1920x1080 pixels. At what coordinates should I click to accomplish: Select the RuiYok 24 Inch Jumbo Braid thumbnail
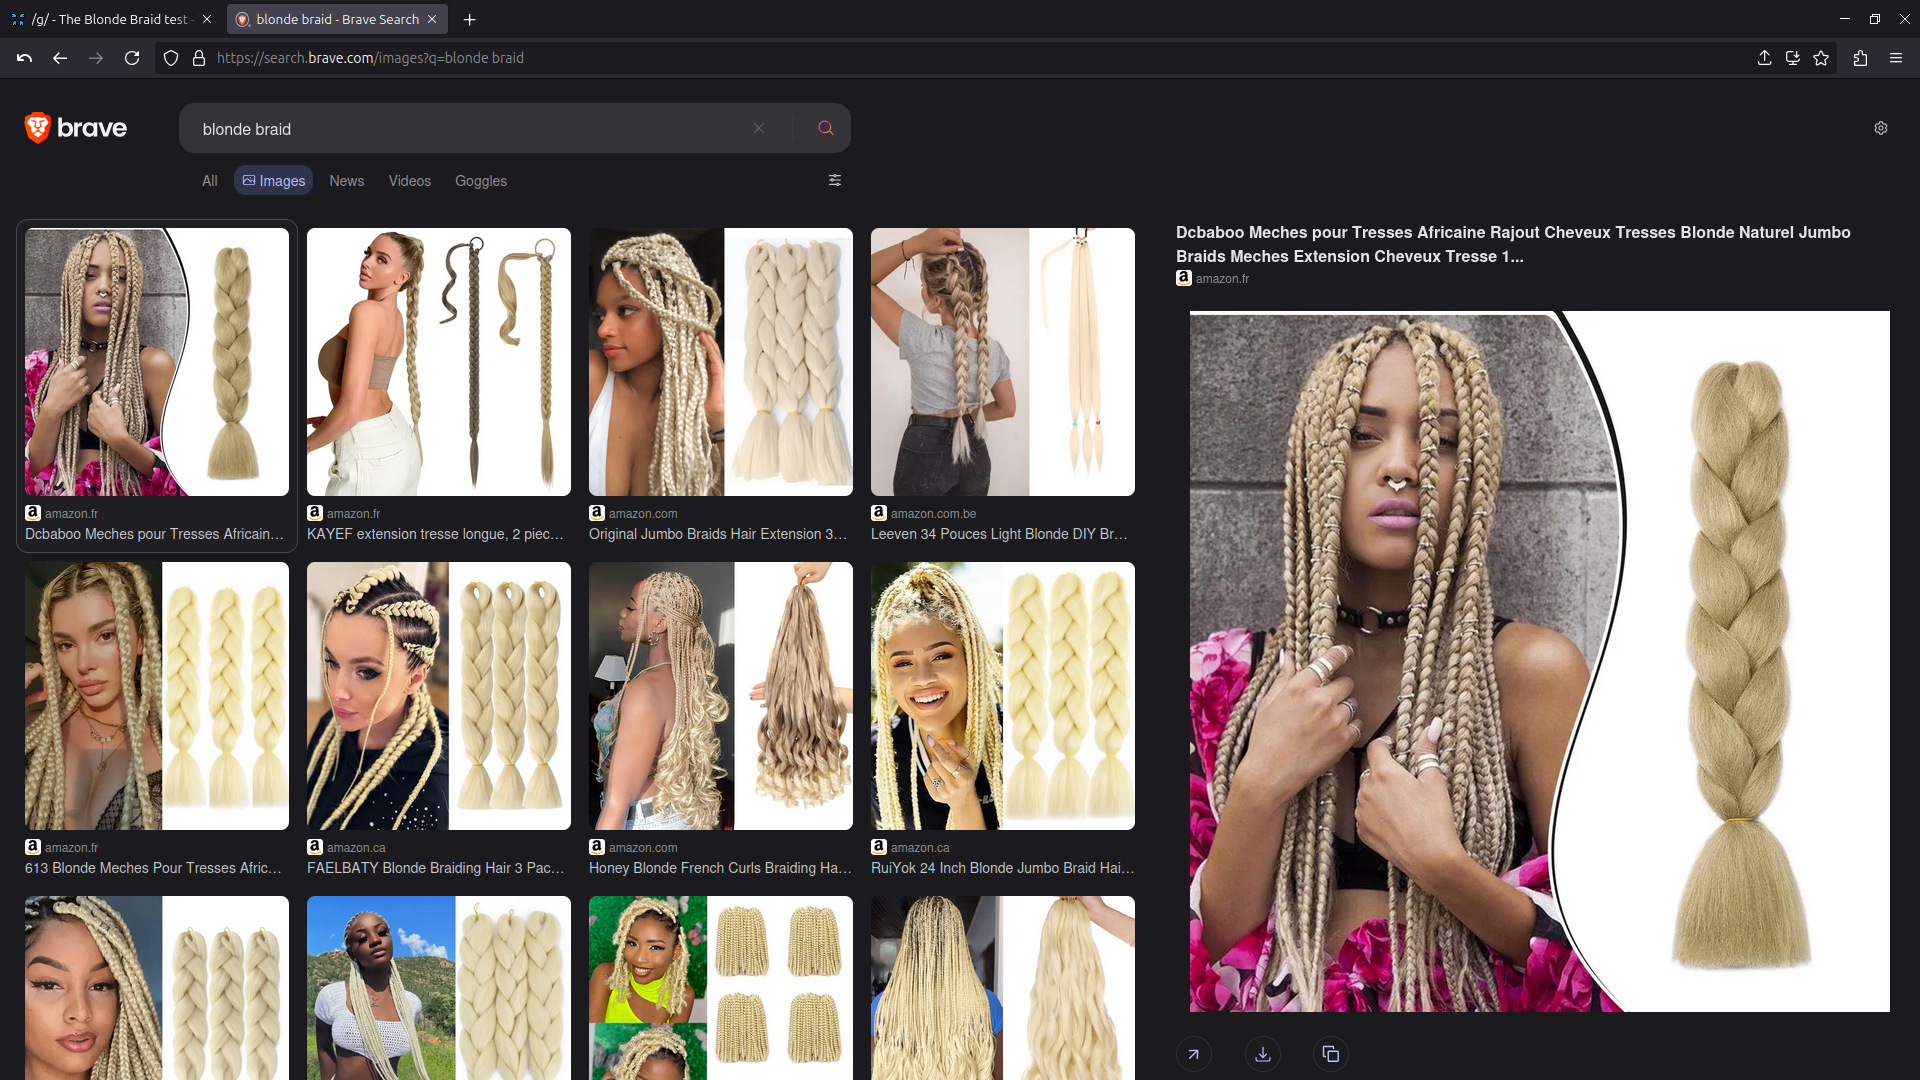click(x=1003, y=696)
